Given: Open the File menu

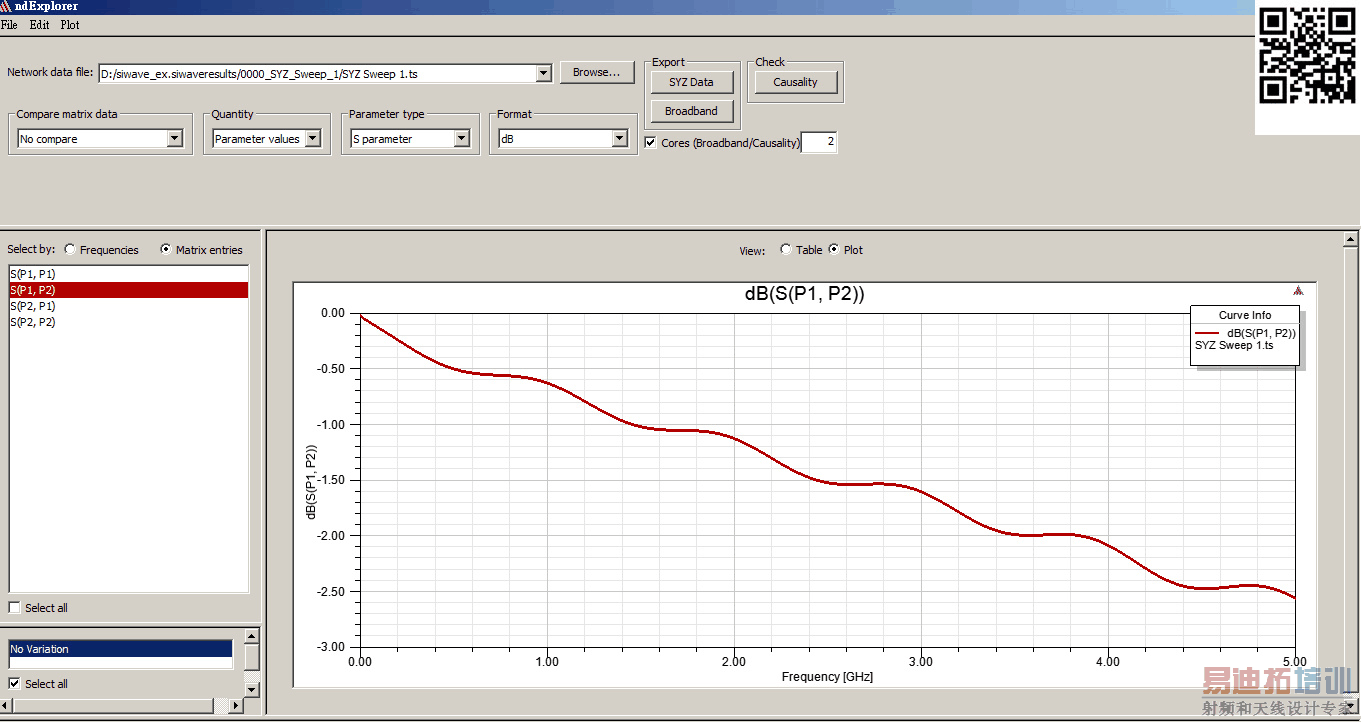Looking at the screenshot, I should (x=9, y=25).
